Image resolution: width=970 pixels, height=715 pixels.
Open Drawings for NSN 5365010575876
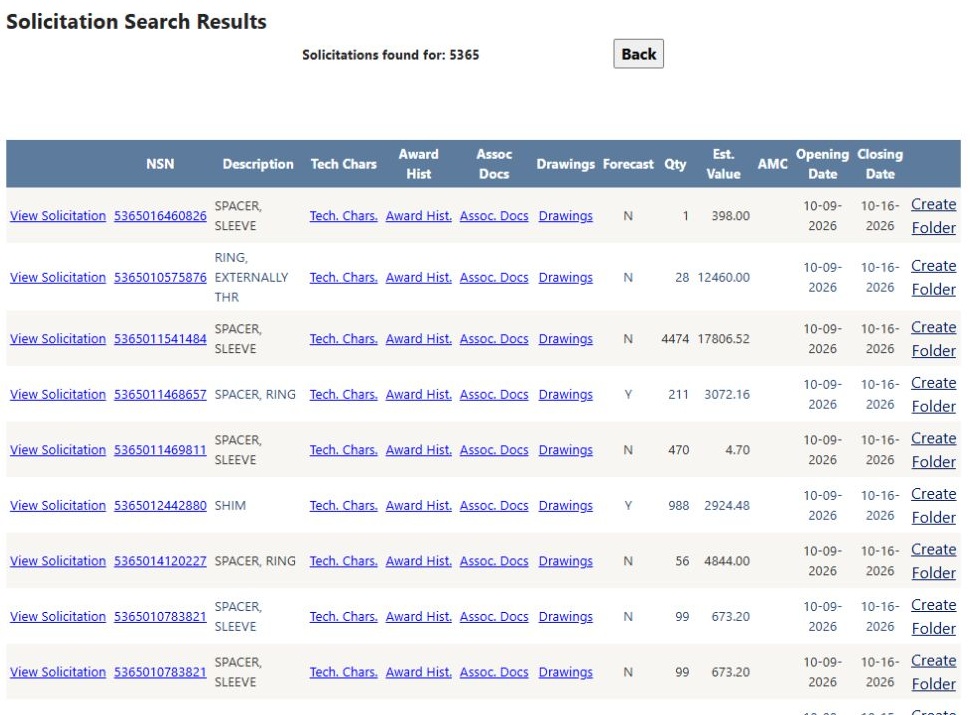565,277
